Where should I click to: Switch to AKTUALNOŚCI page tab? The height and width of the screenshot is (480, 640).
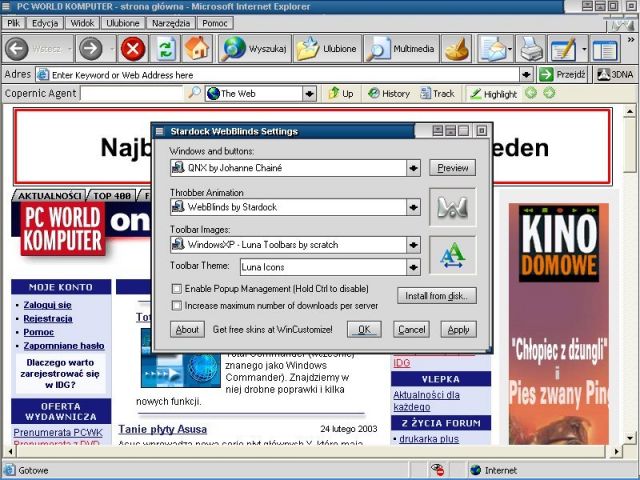(x=49, y=196)
